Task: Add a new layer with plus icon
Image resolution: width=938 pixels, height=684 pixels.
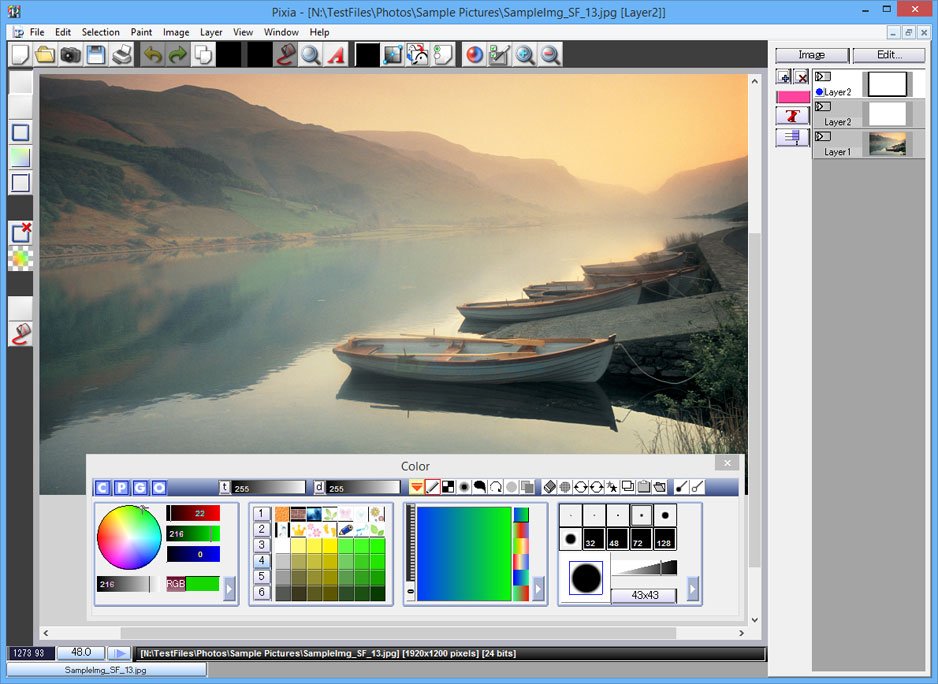Action: click(784, 77)
